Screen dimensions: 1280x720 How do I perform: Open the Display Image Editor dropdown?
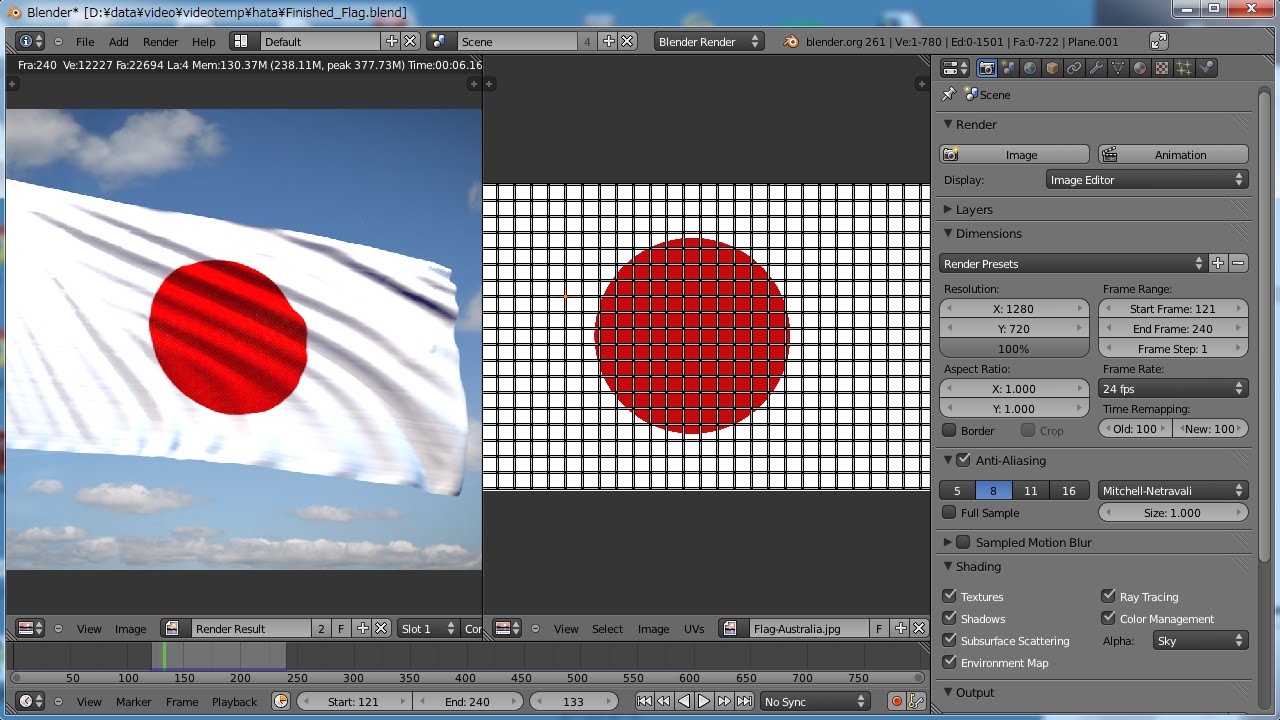[1147, 180]
